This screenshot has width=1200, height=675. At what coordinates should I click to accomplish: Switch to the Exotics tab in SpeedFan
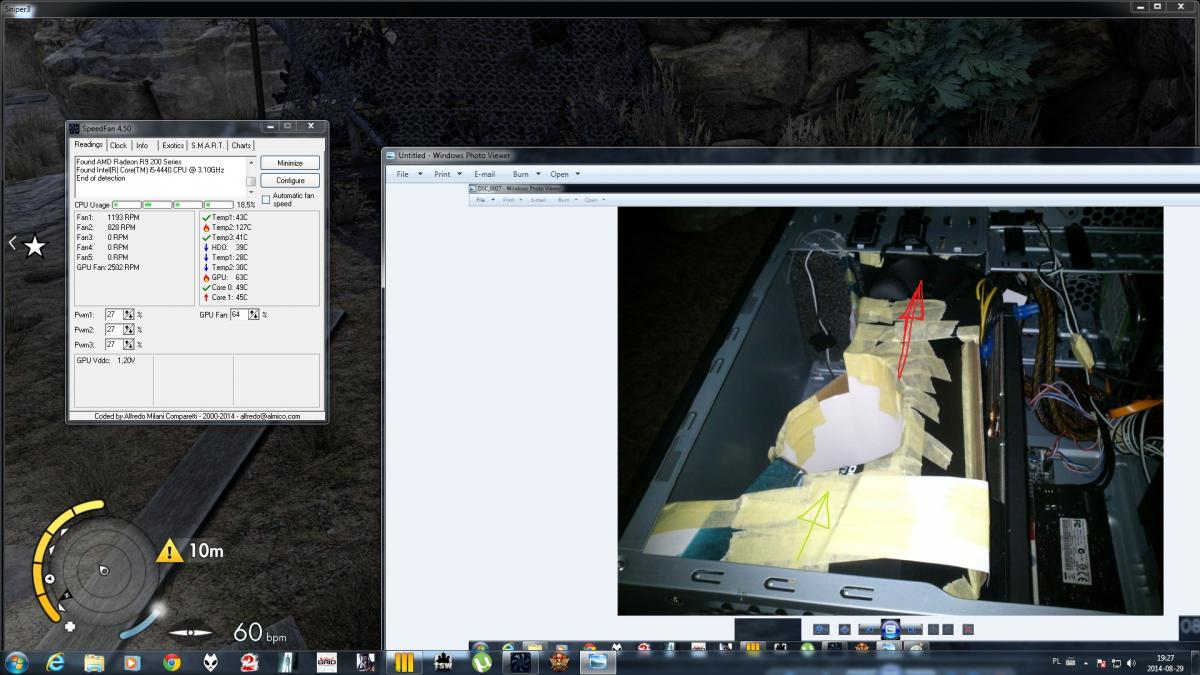pos(173,146)
